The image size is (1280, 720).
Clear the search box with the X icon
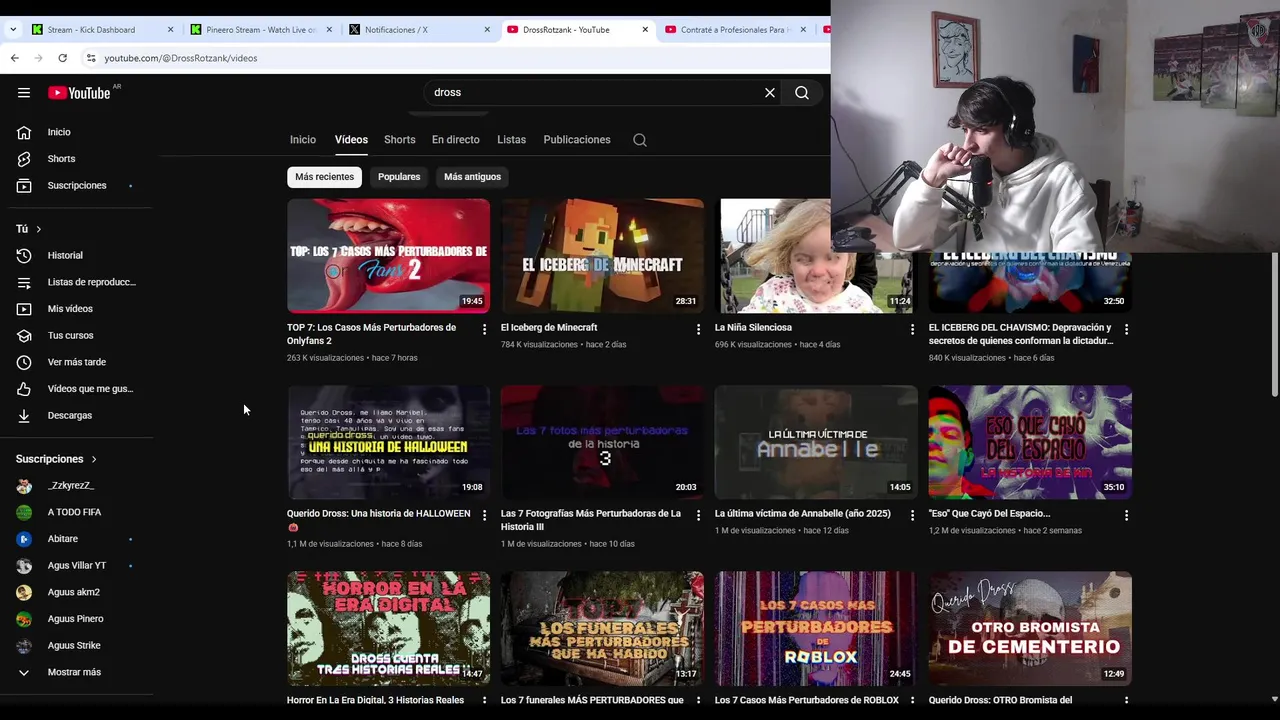770,93
